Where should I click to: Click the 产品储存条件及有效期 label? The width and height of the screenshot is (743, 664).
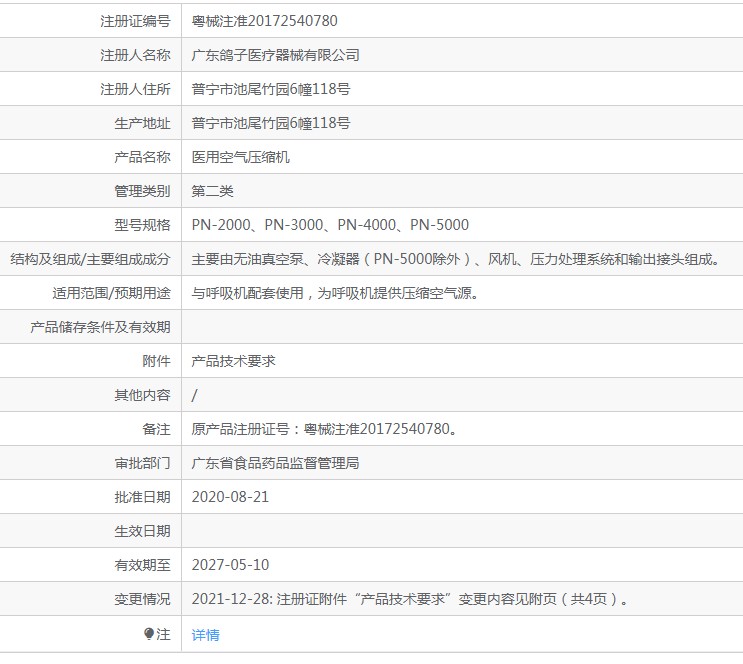[100, 327]
